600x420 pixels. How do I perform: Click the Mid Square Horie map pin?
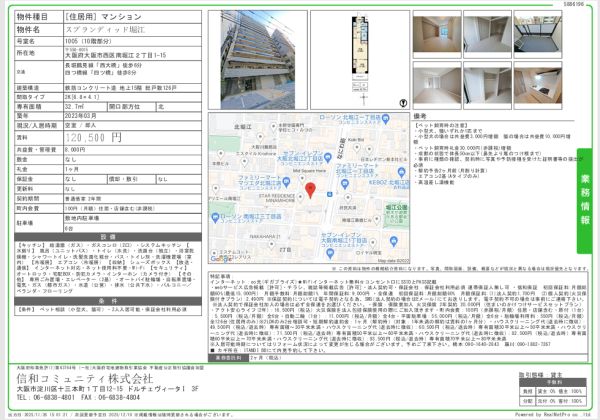302,178
